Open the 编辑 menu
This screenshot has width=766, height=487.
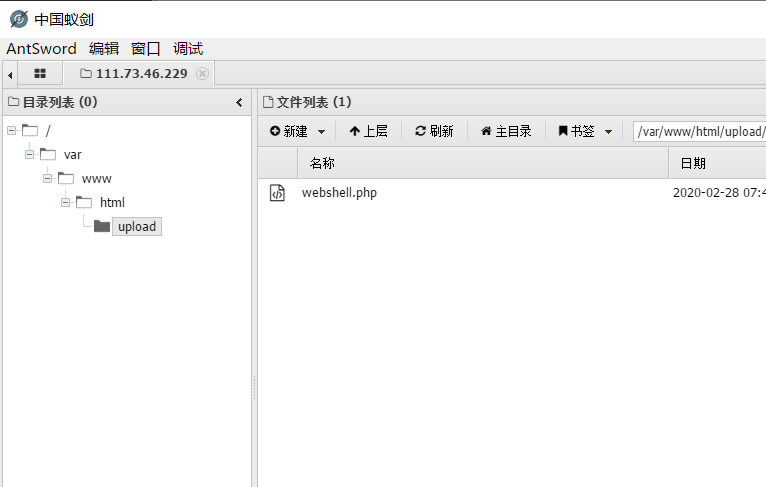tap(104, 49)
